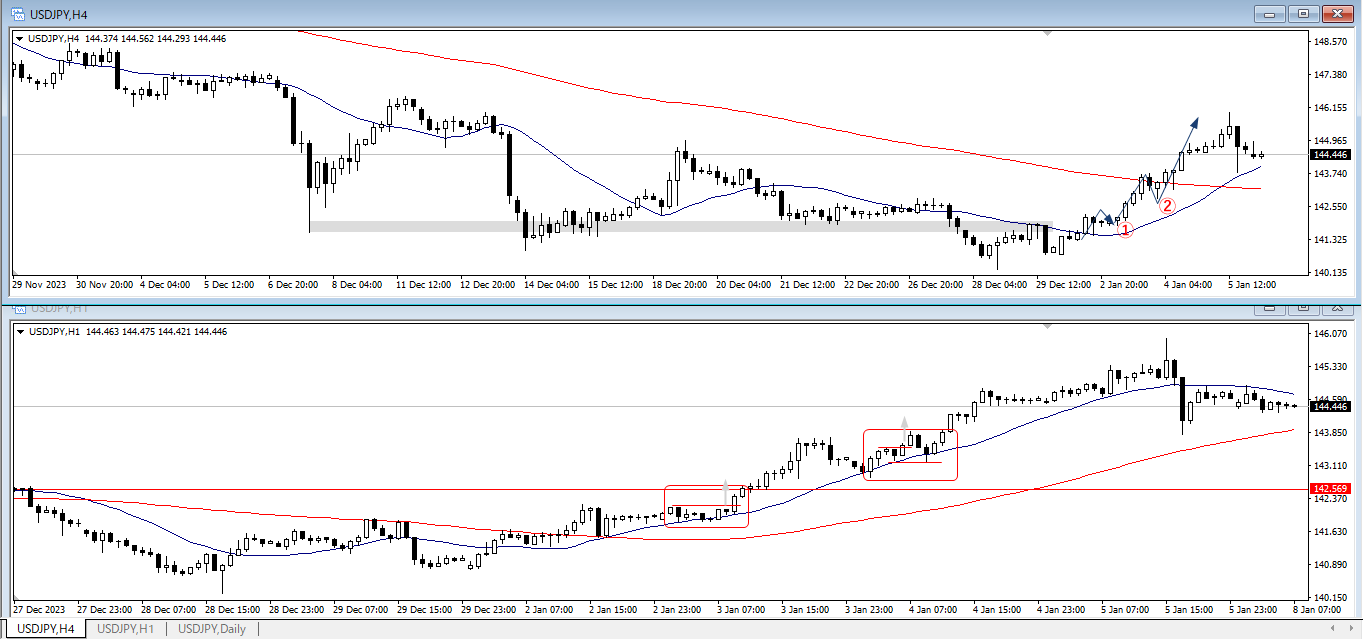Select the USDJPY,H4 tab

45,629
